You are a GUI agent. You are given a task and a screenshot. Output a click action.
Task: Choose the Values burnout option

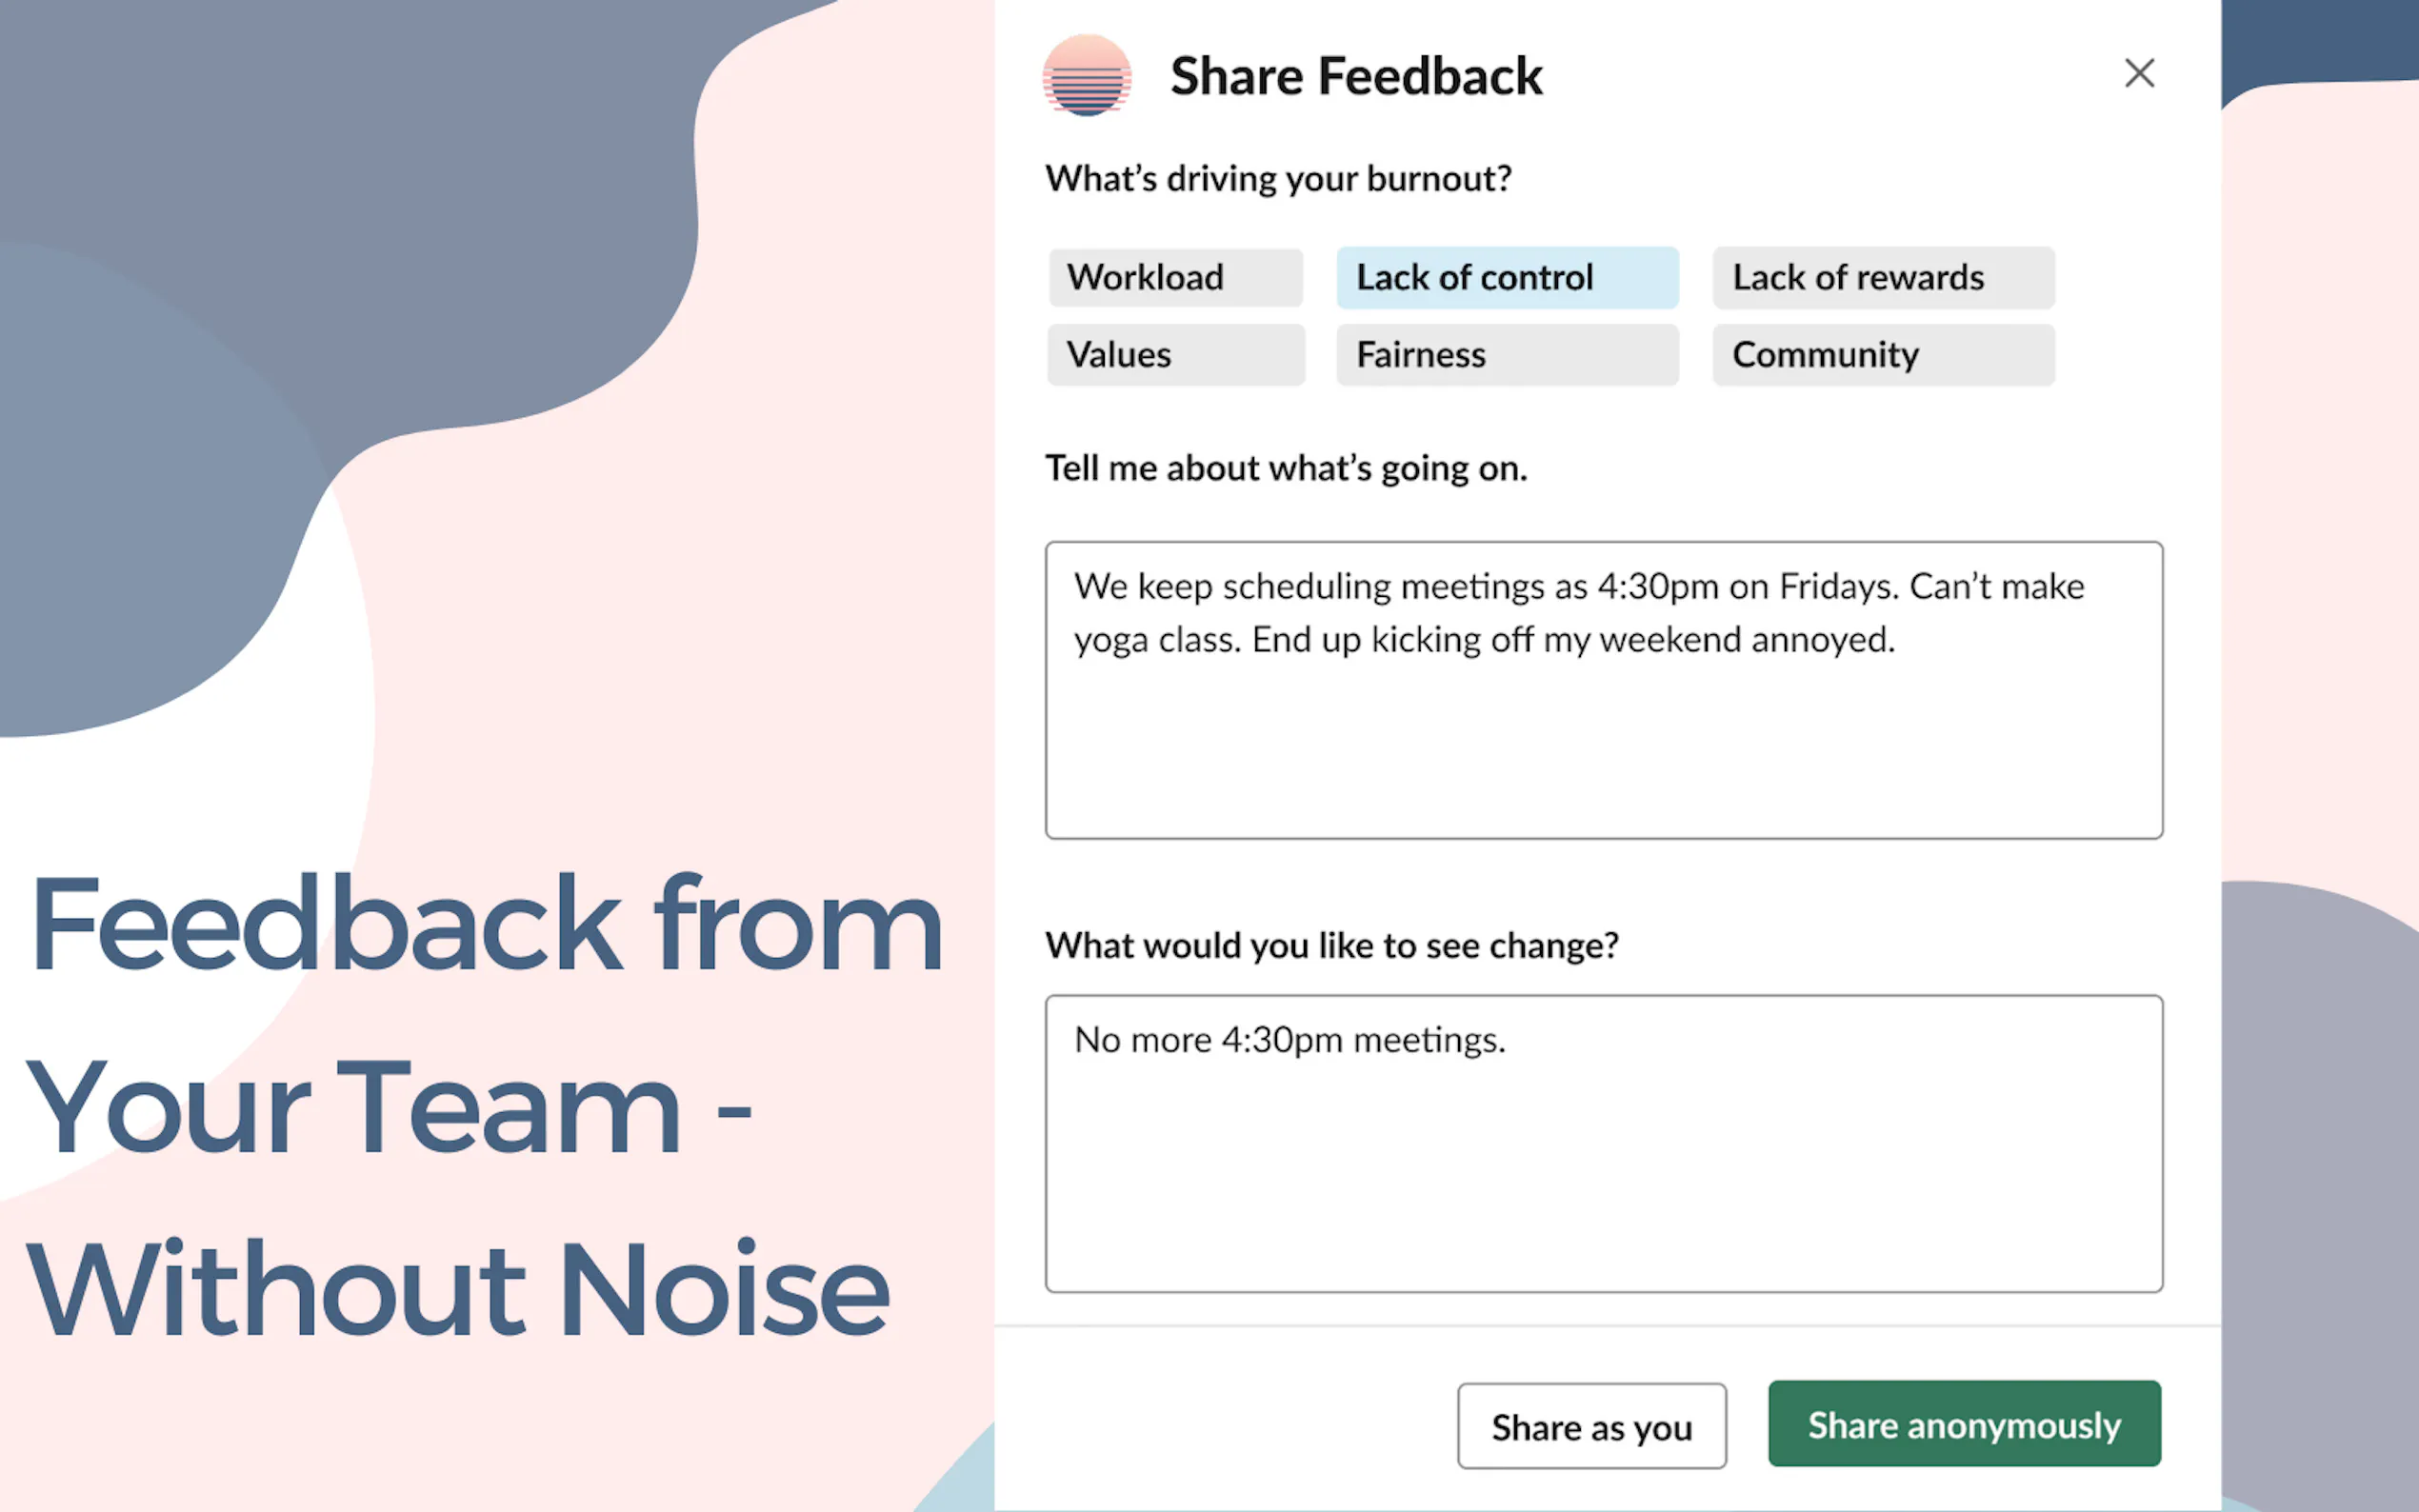[x=1175, y=354]
